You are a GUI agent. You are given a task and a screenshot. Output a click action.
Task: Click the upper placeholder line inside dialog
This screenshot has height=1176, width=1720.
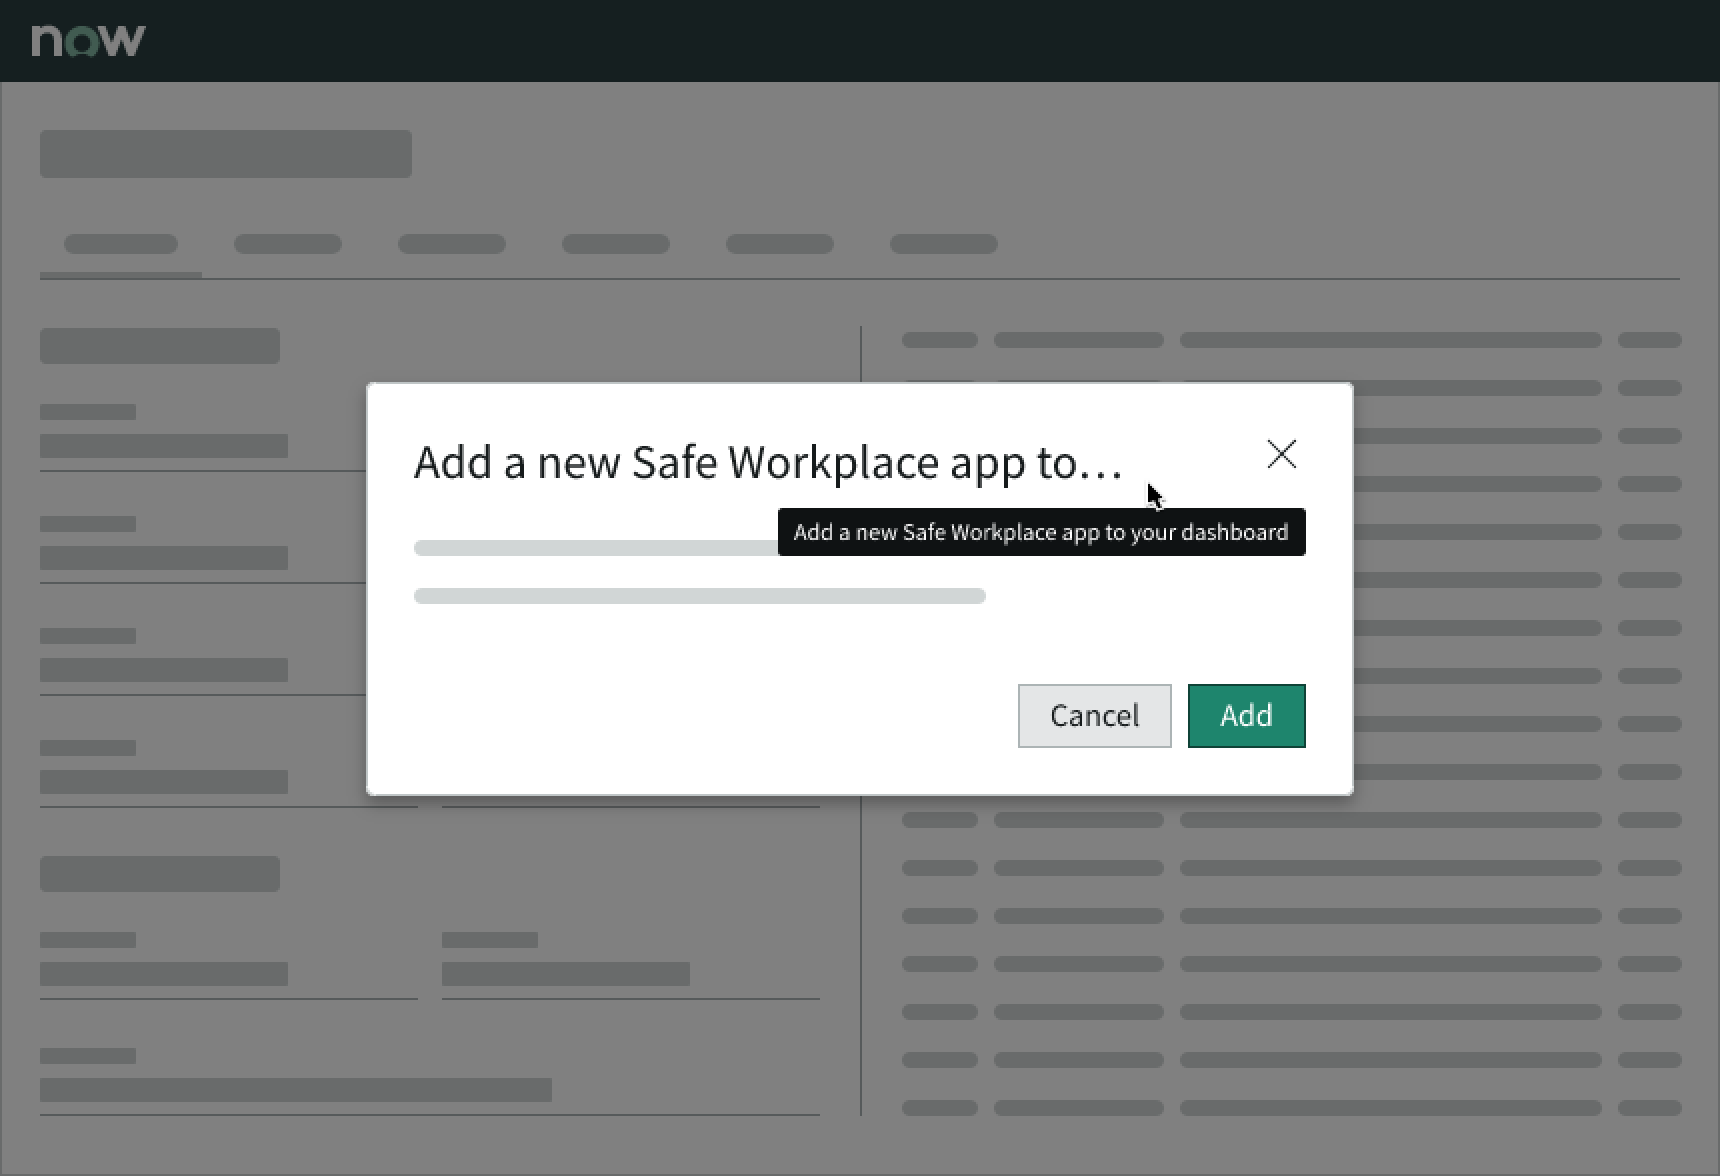[595, 548]
